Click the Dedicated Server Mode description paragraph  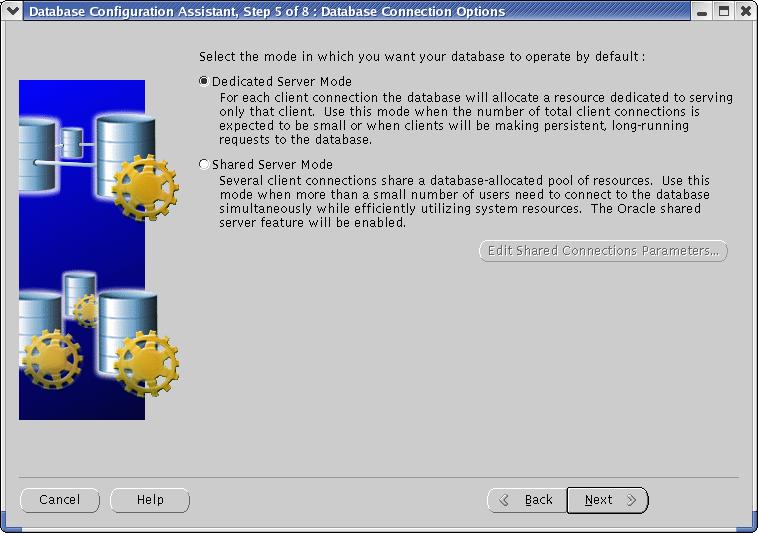point(476,119)
